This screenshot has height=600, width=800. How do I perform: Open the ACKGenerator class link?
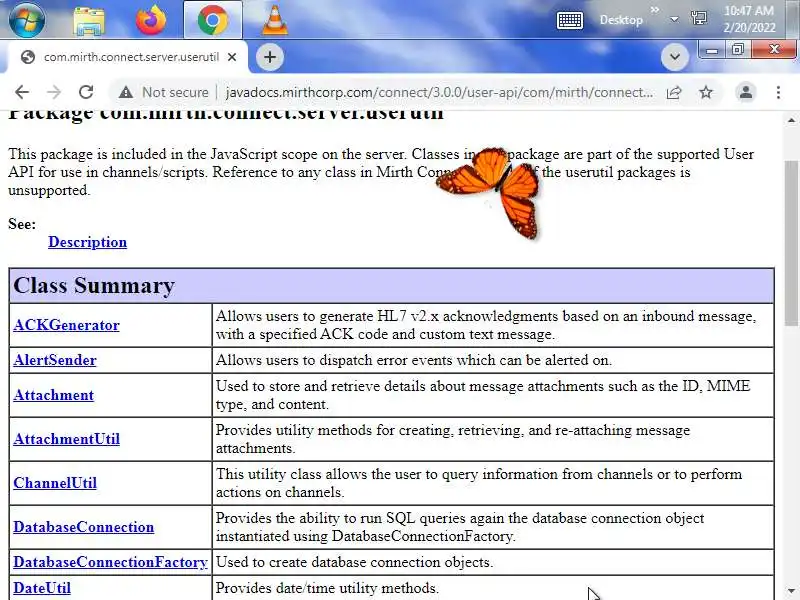coord(66,325)
